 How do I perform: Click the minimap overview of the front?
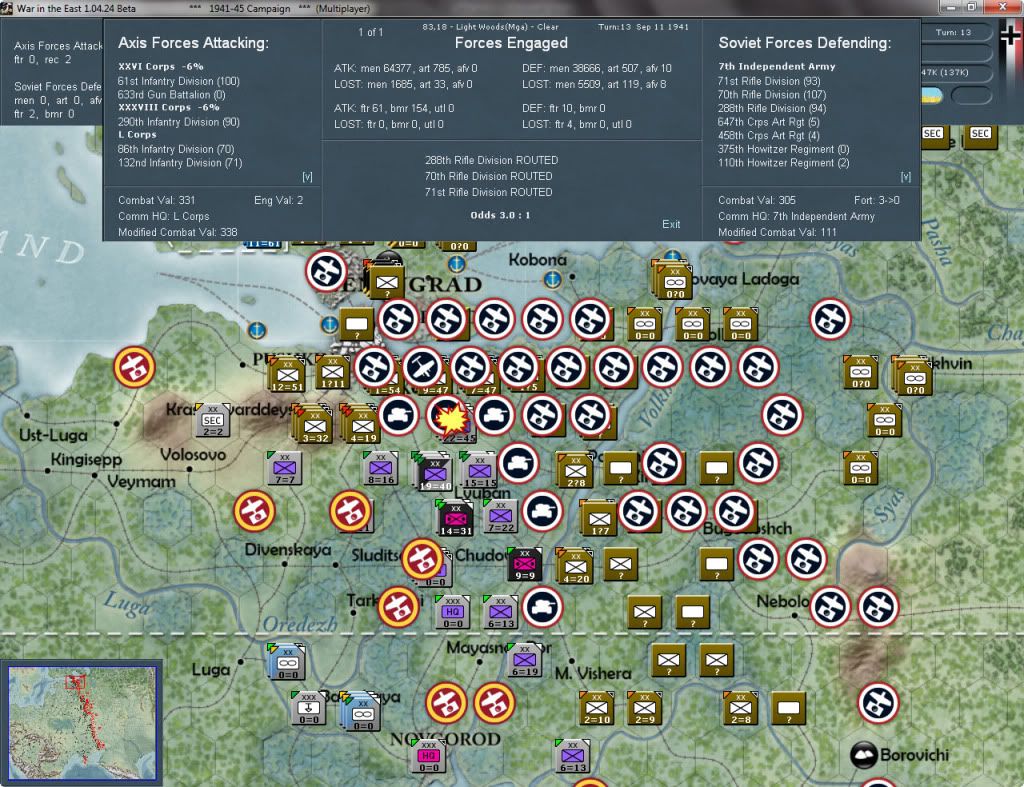click(82, 723)
